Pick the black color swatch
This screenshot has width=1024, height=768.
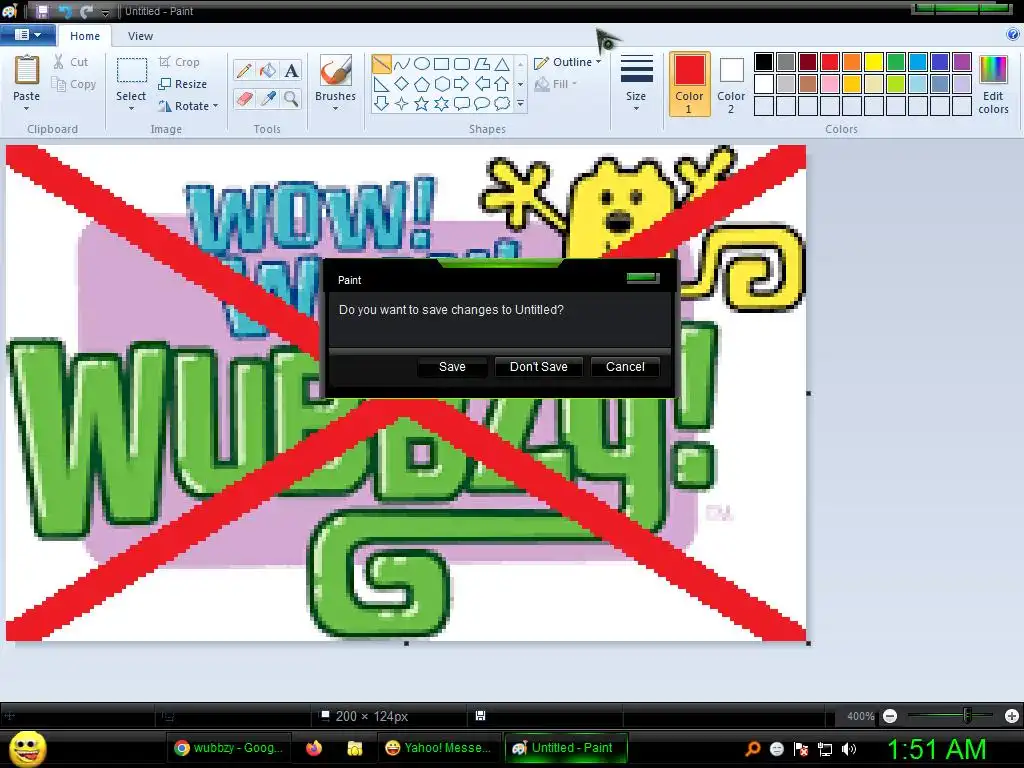764,62
